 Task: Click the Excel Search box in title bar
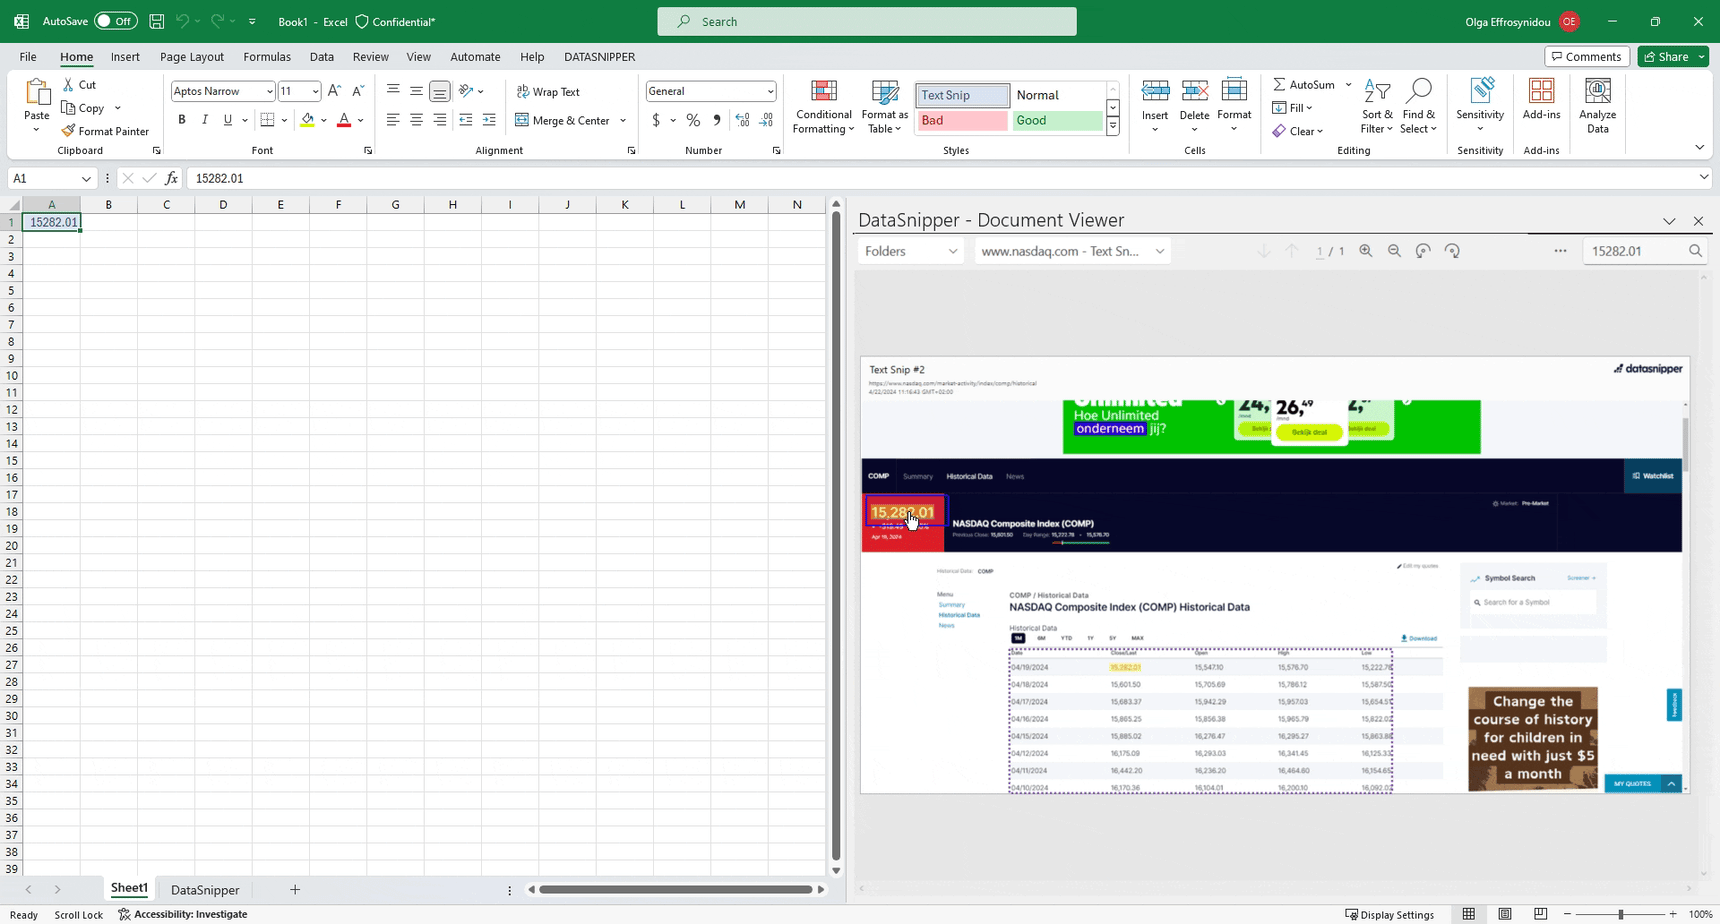coord(866,21)
